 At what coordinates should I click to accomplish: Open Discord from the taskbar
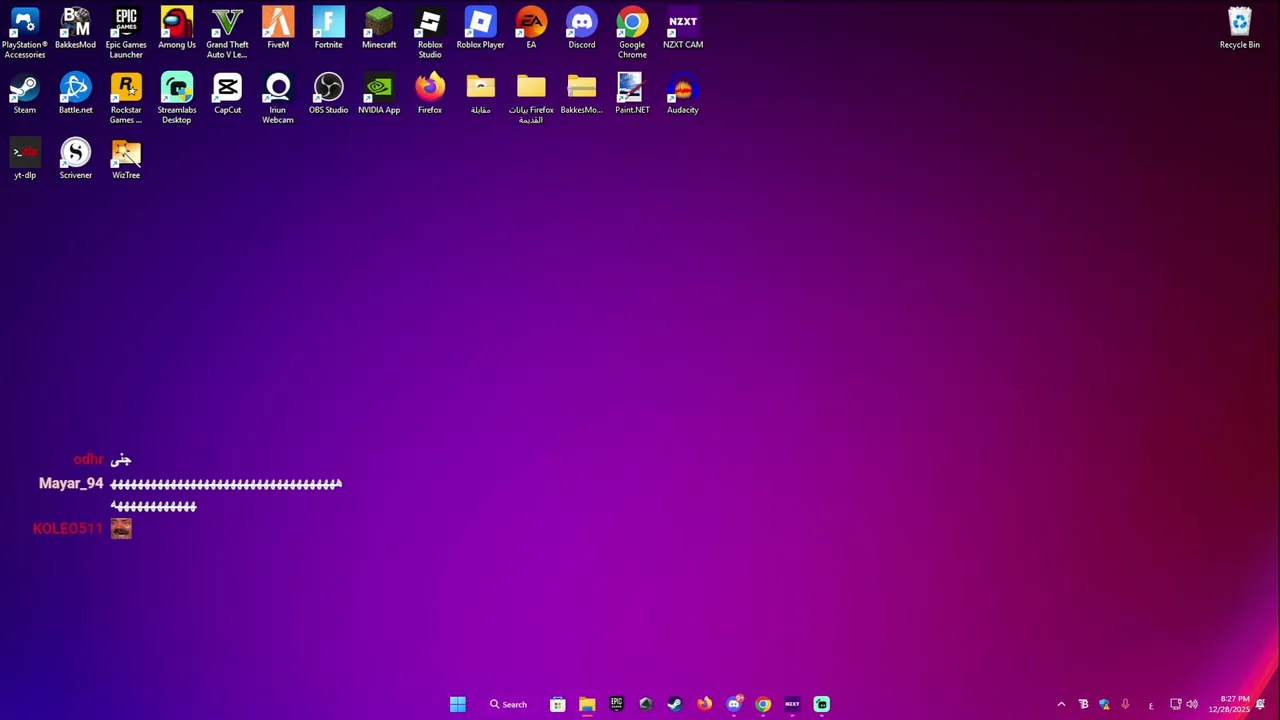coord(734,704)
